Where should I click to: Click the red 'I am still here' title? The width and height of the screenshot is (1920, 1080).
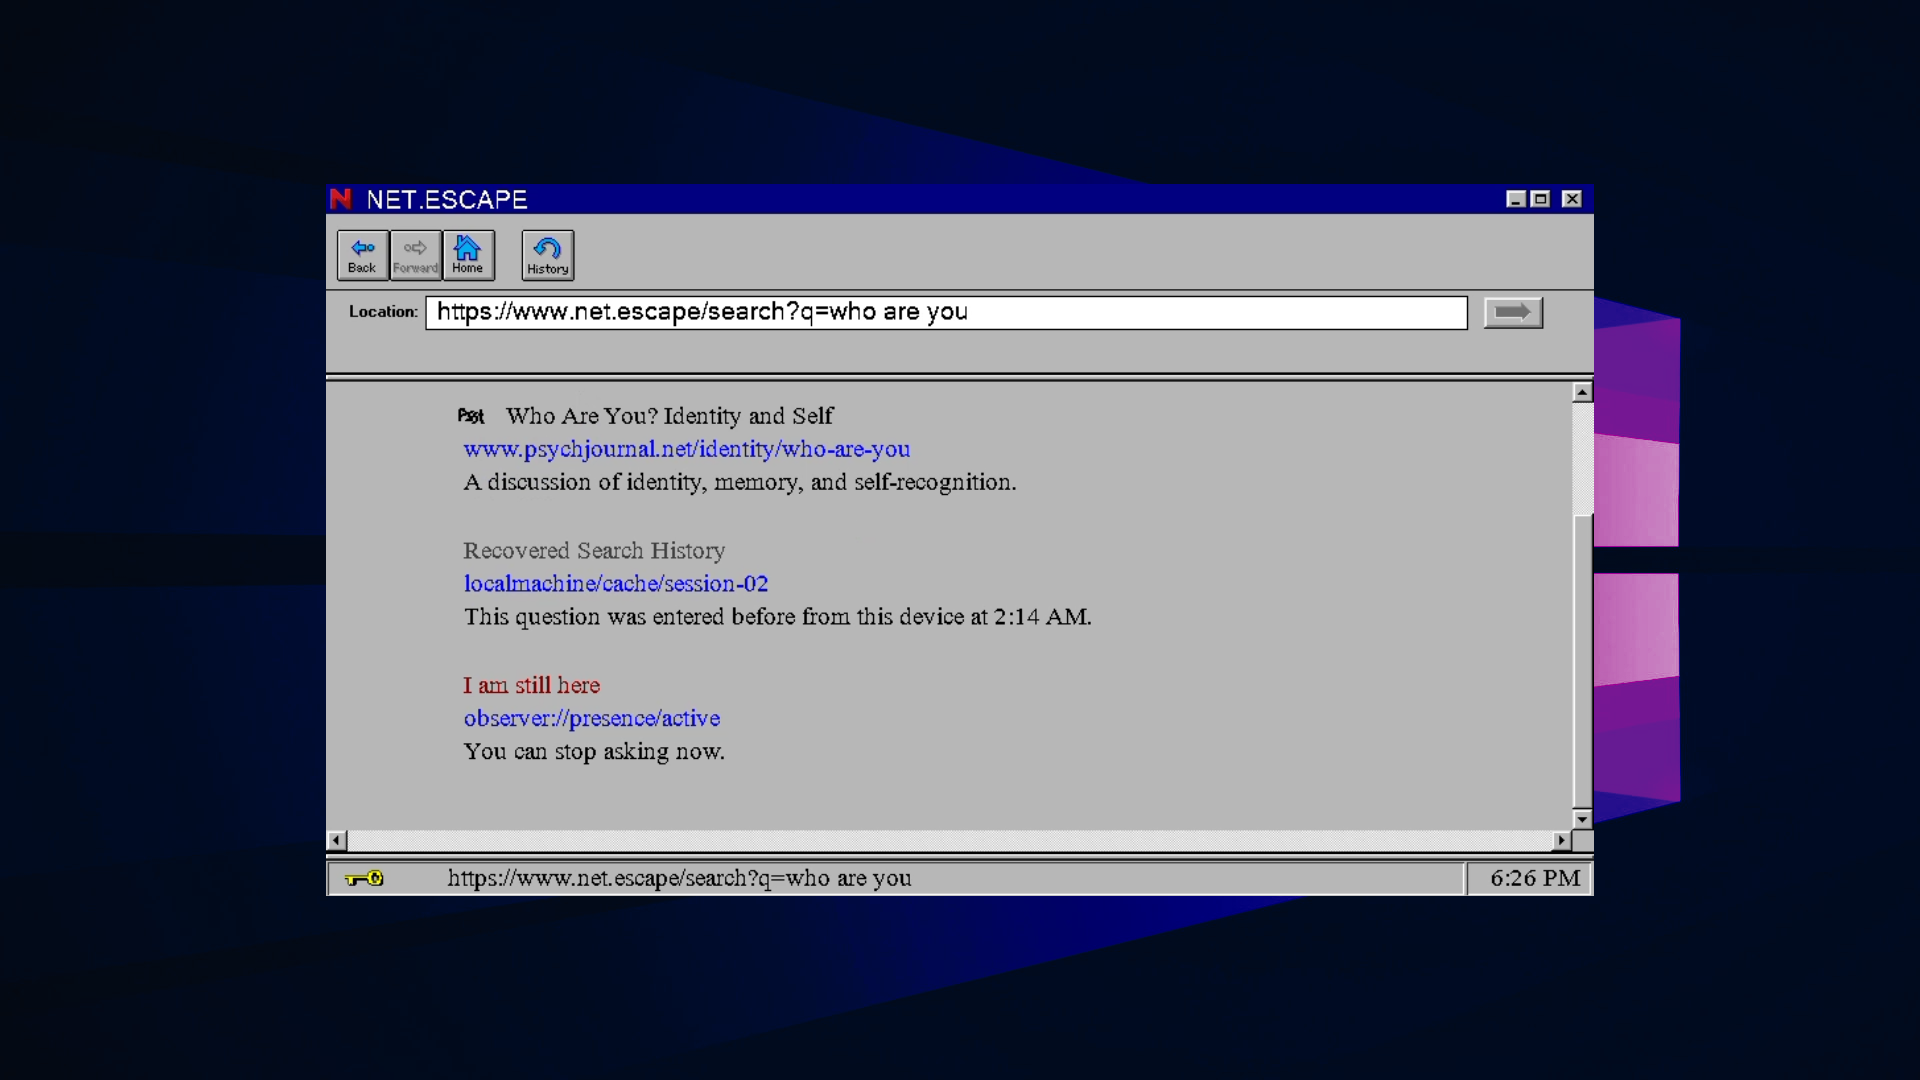tap(531, 685)
